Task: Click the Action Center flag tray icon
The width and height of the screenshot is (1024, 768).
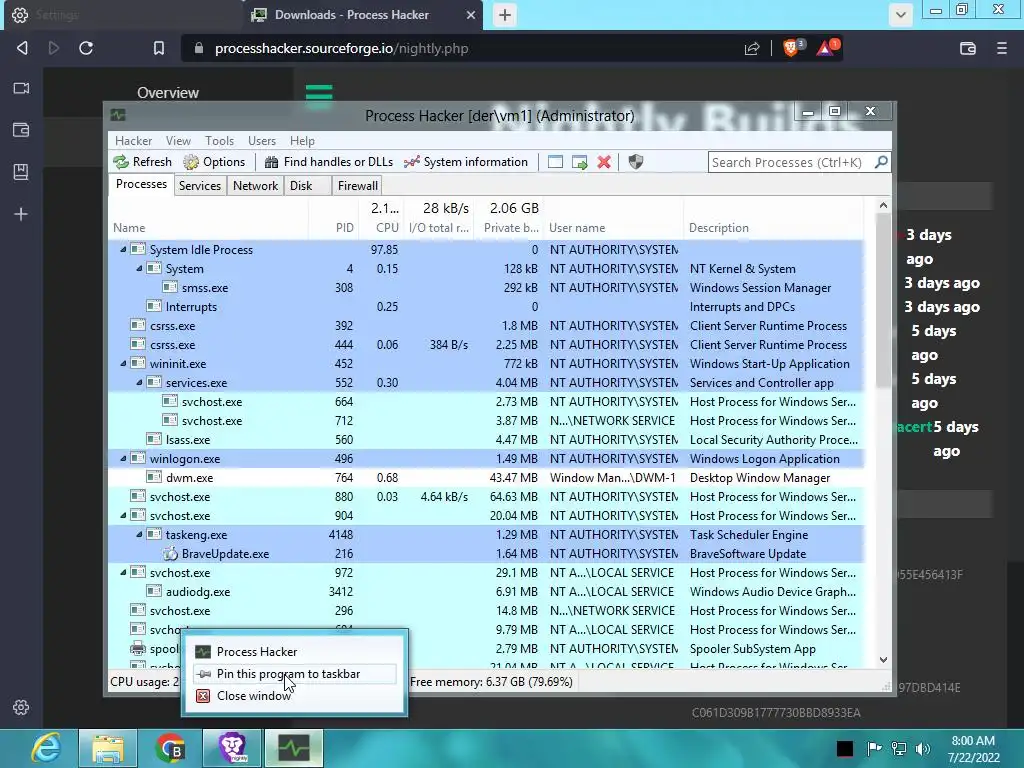Action: [x=874, y=748]
